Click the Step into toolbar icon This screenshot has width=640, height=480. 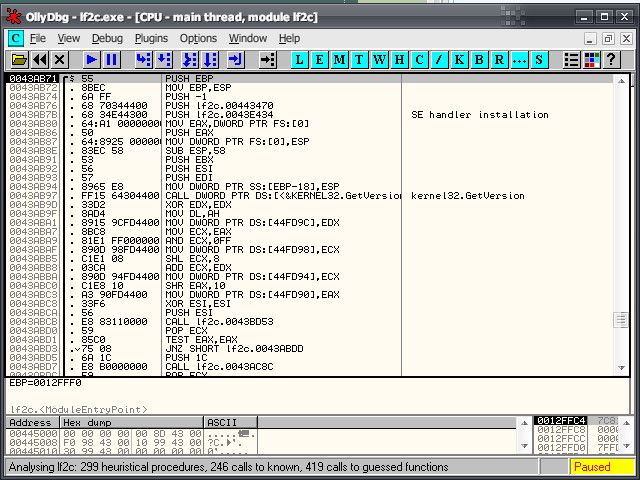(143, 60)
